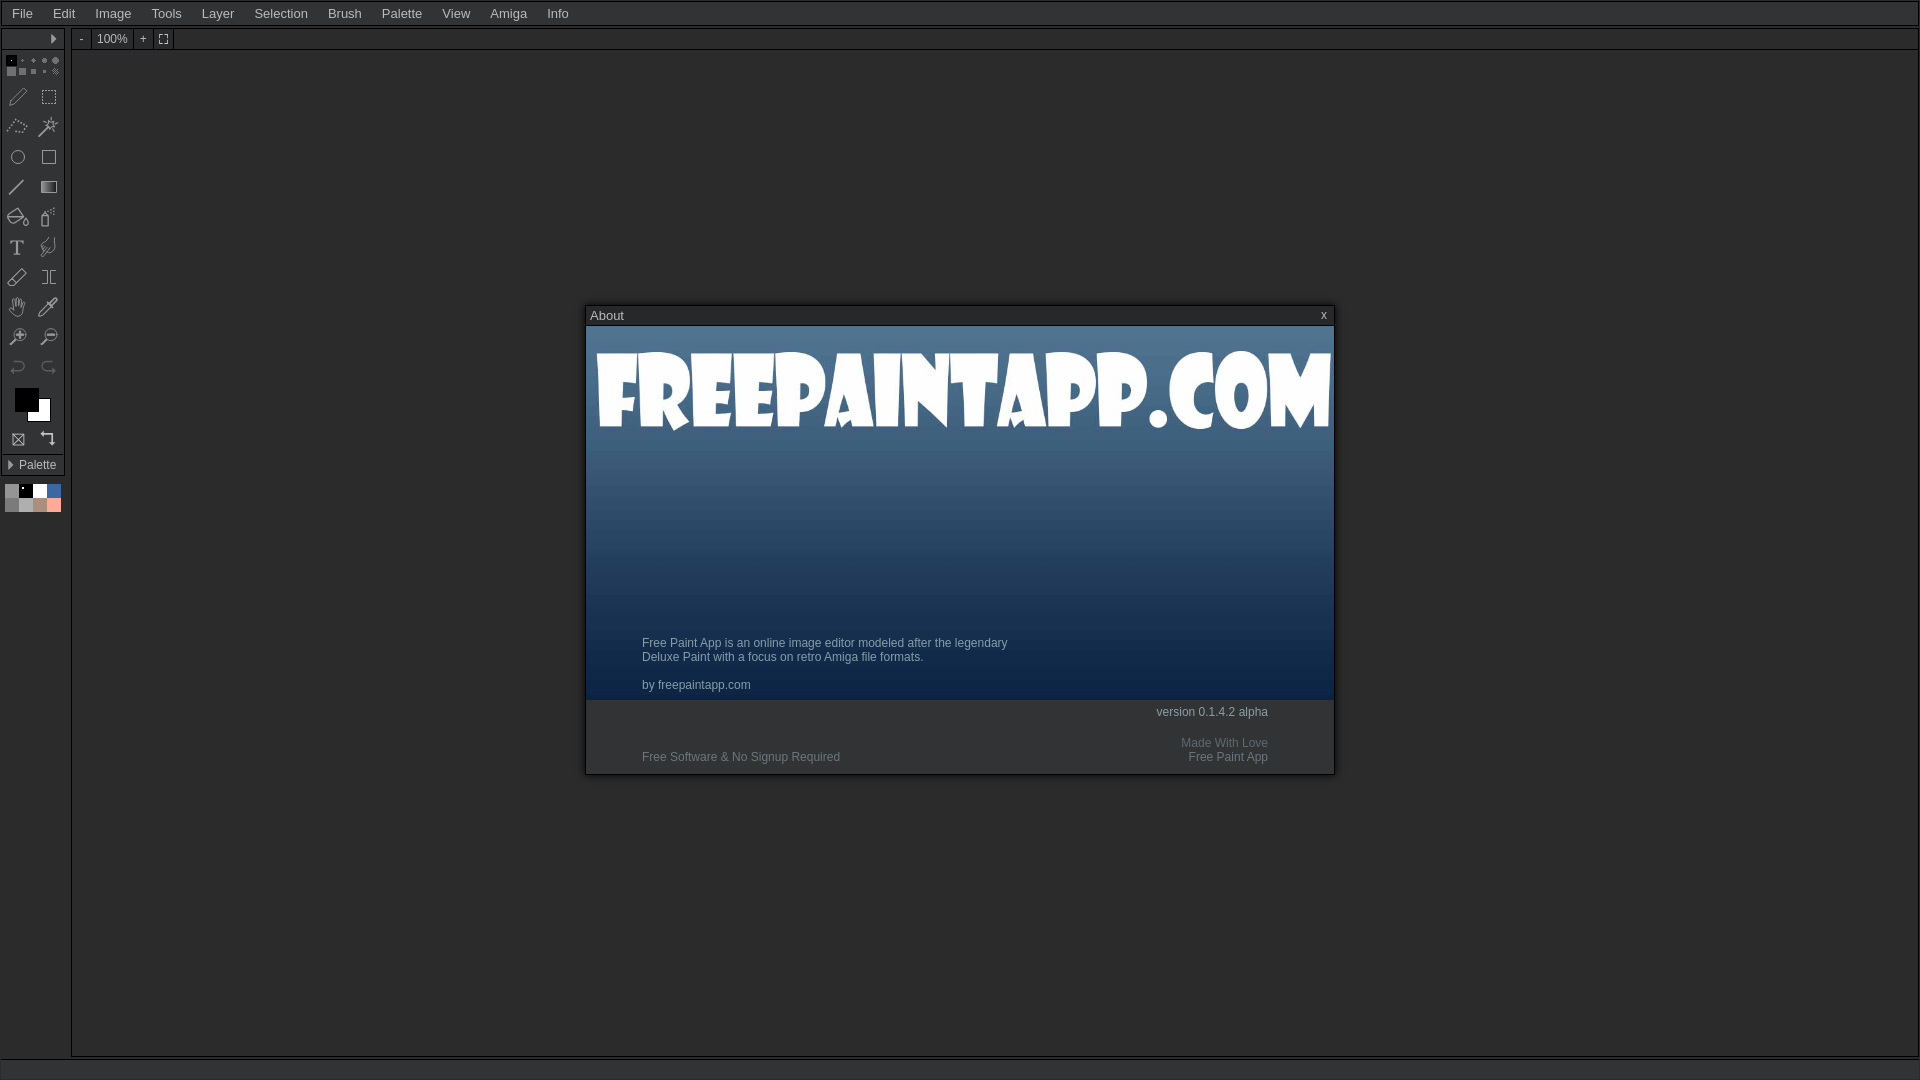This screenshot has width=1920, height=1080.
Task: Click the black foreground color box
Action: pos(25,398)
